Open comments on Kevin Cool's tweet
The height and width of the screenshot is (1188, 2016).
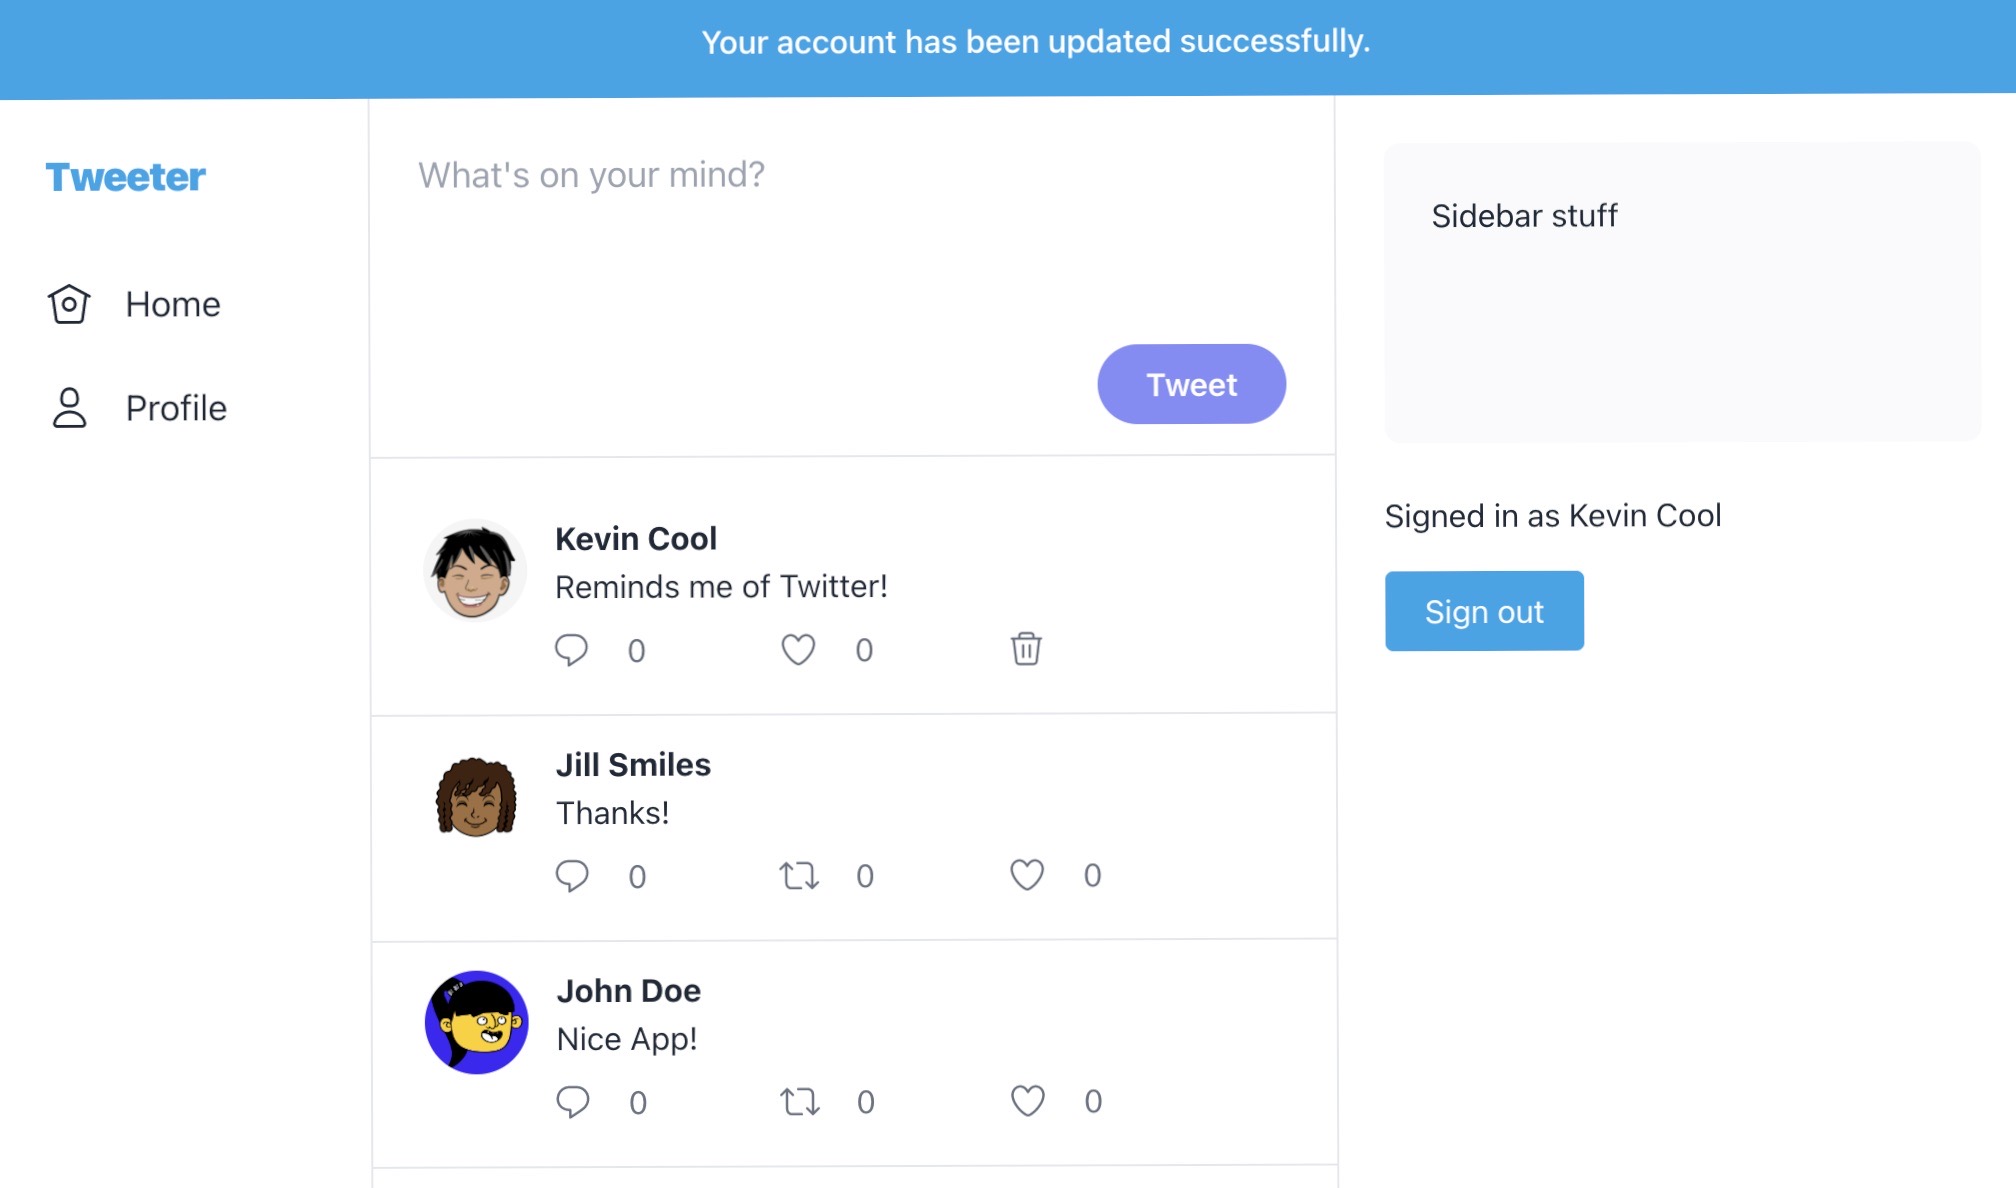[573, 649]
